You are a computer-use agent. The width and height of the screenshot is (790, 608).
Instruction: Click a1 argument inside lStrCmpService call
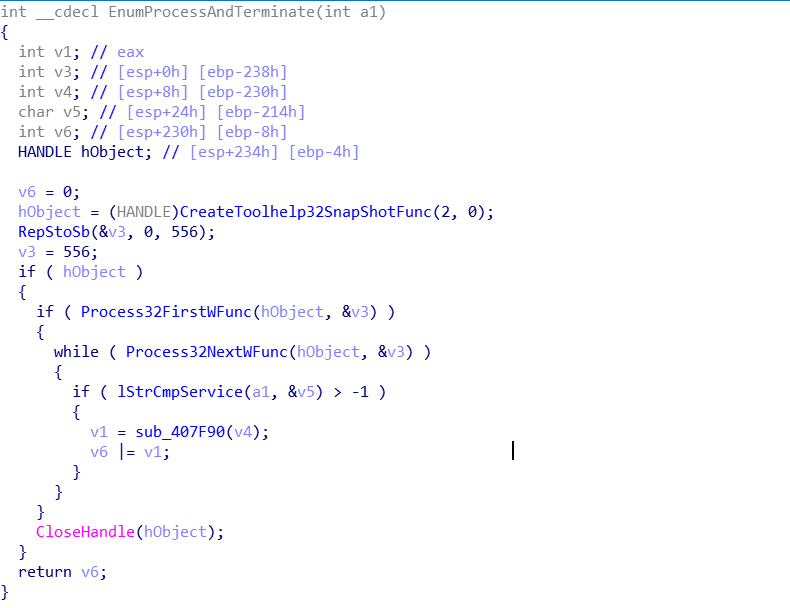click(x=260, y=392)
